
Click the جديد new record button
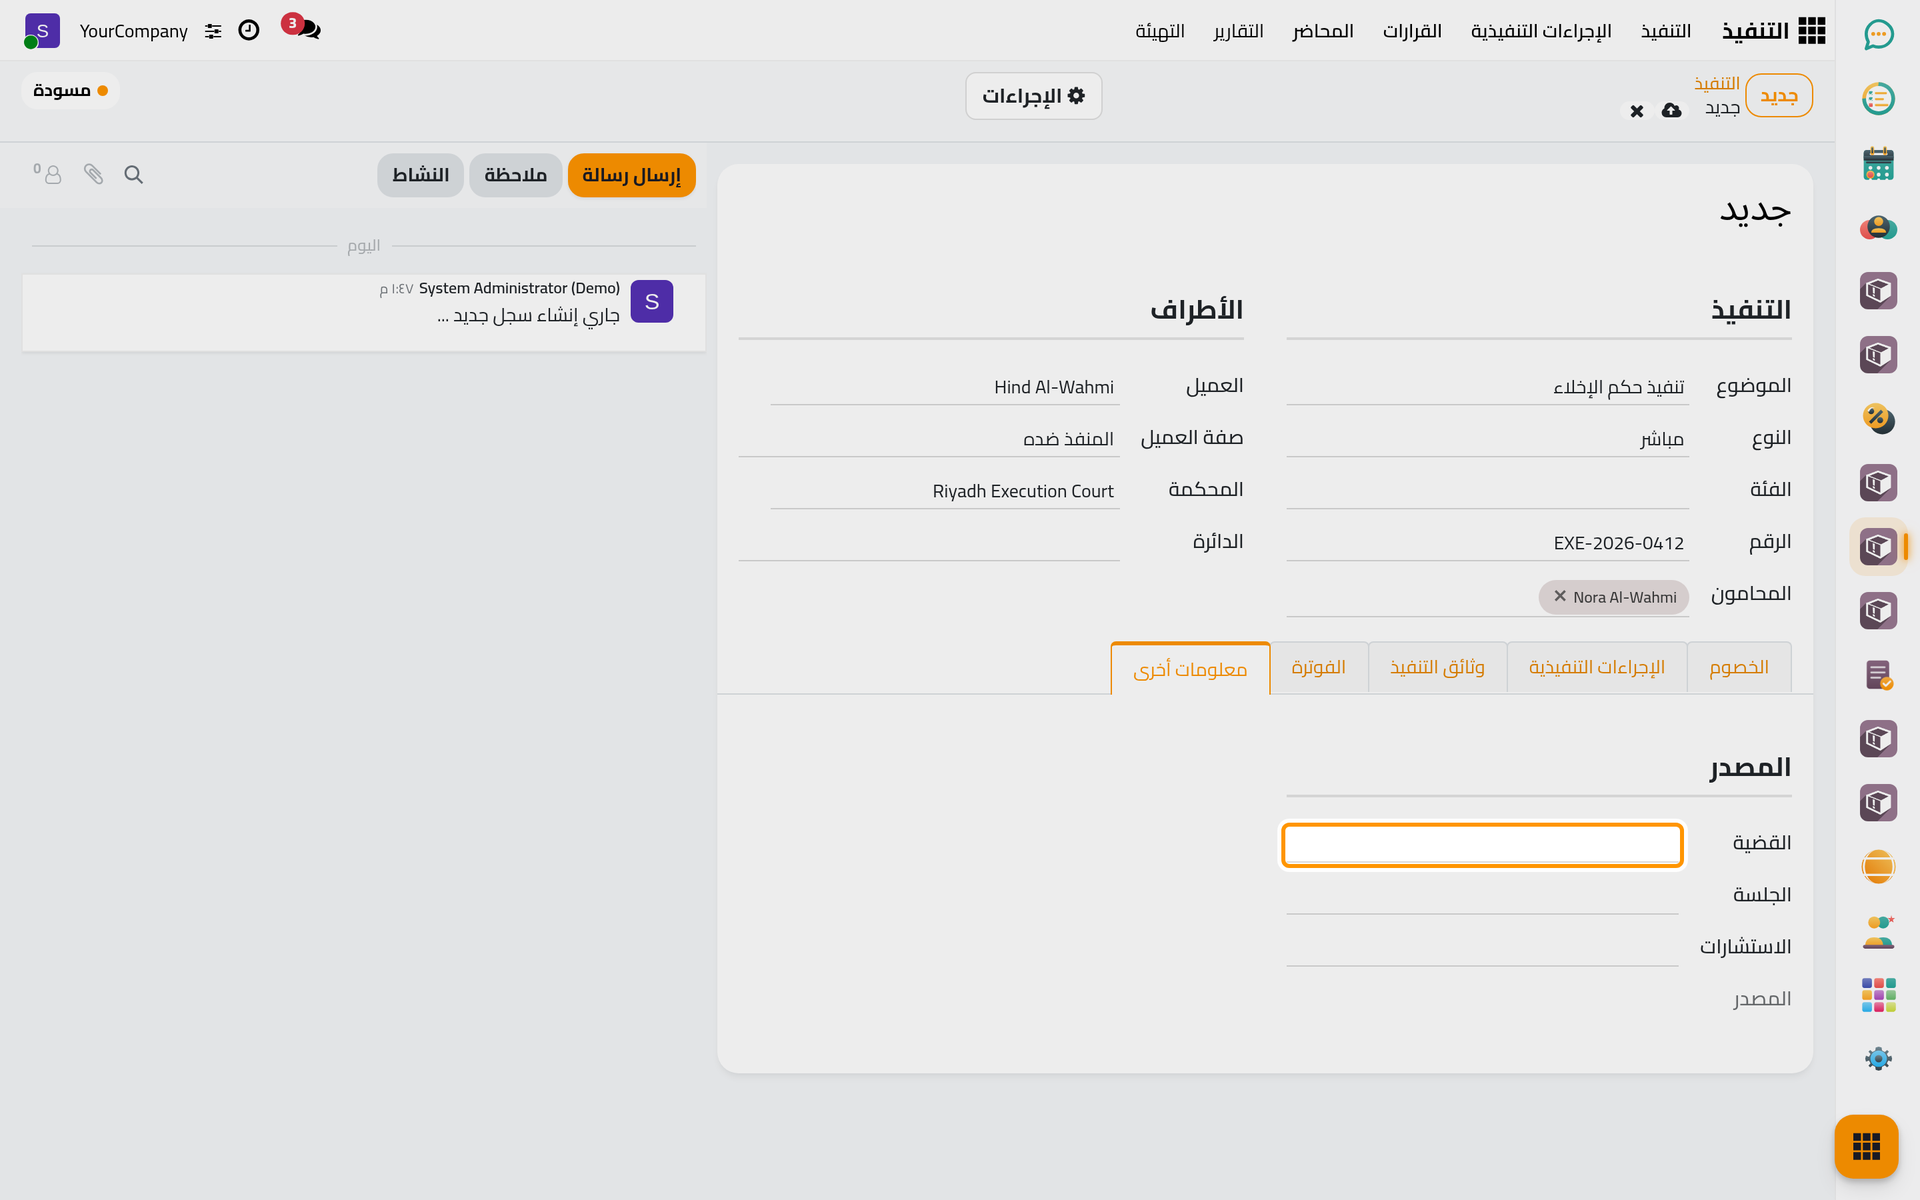point(1779,95)
